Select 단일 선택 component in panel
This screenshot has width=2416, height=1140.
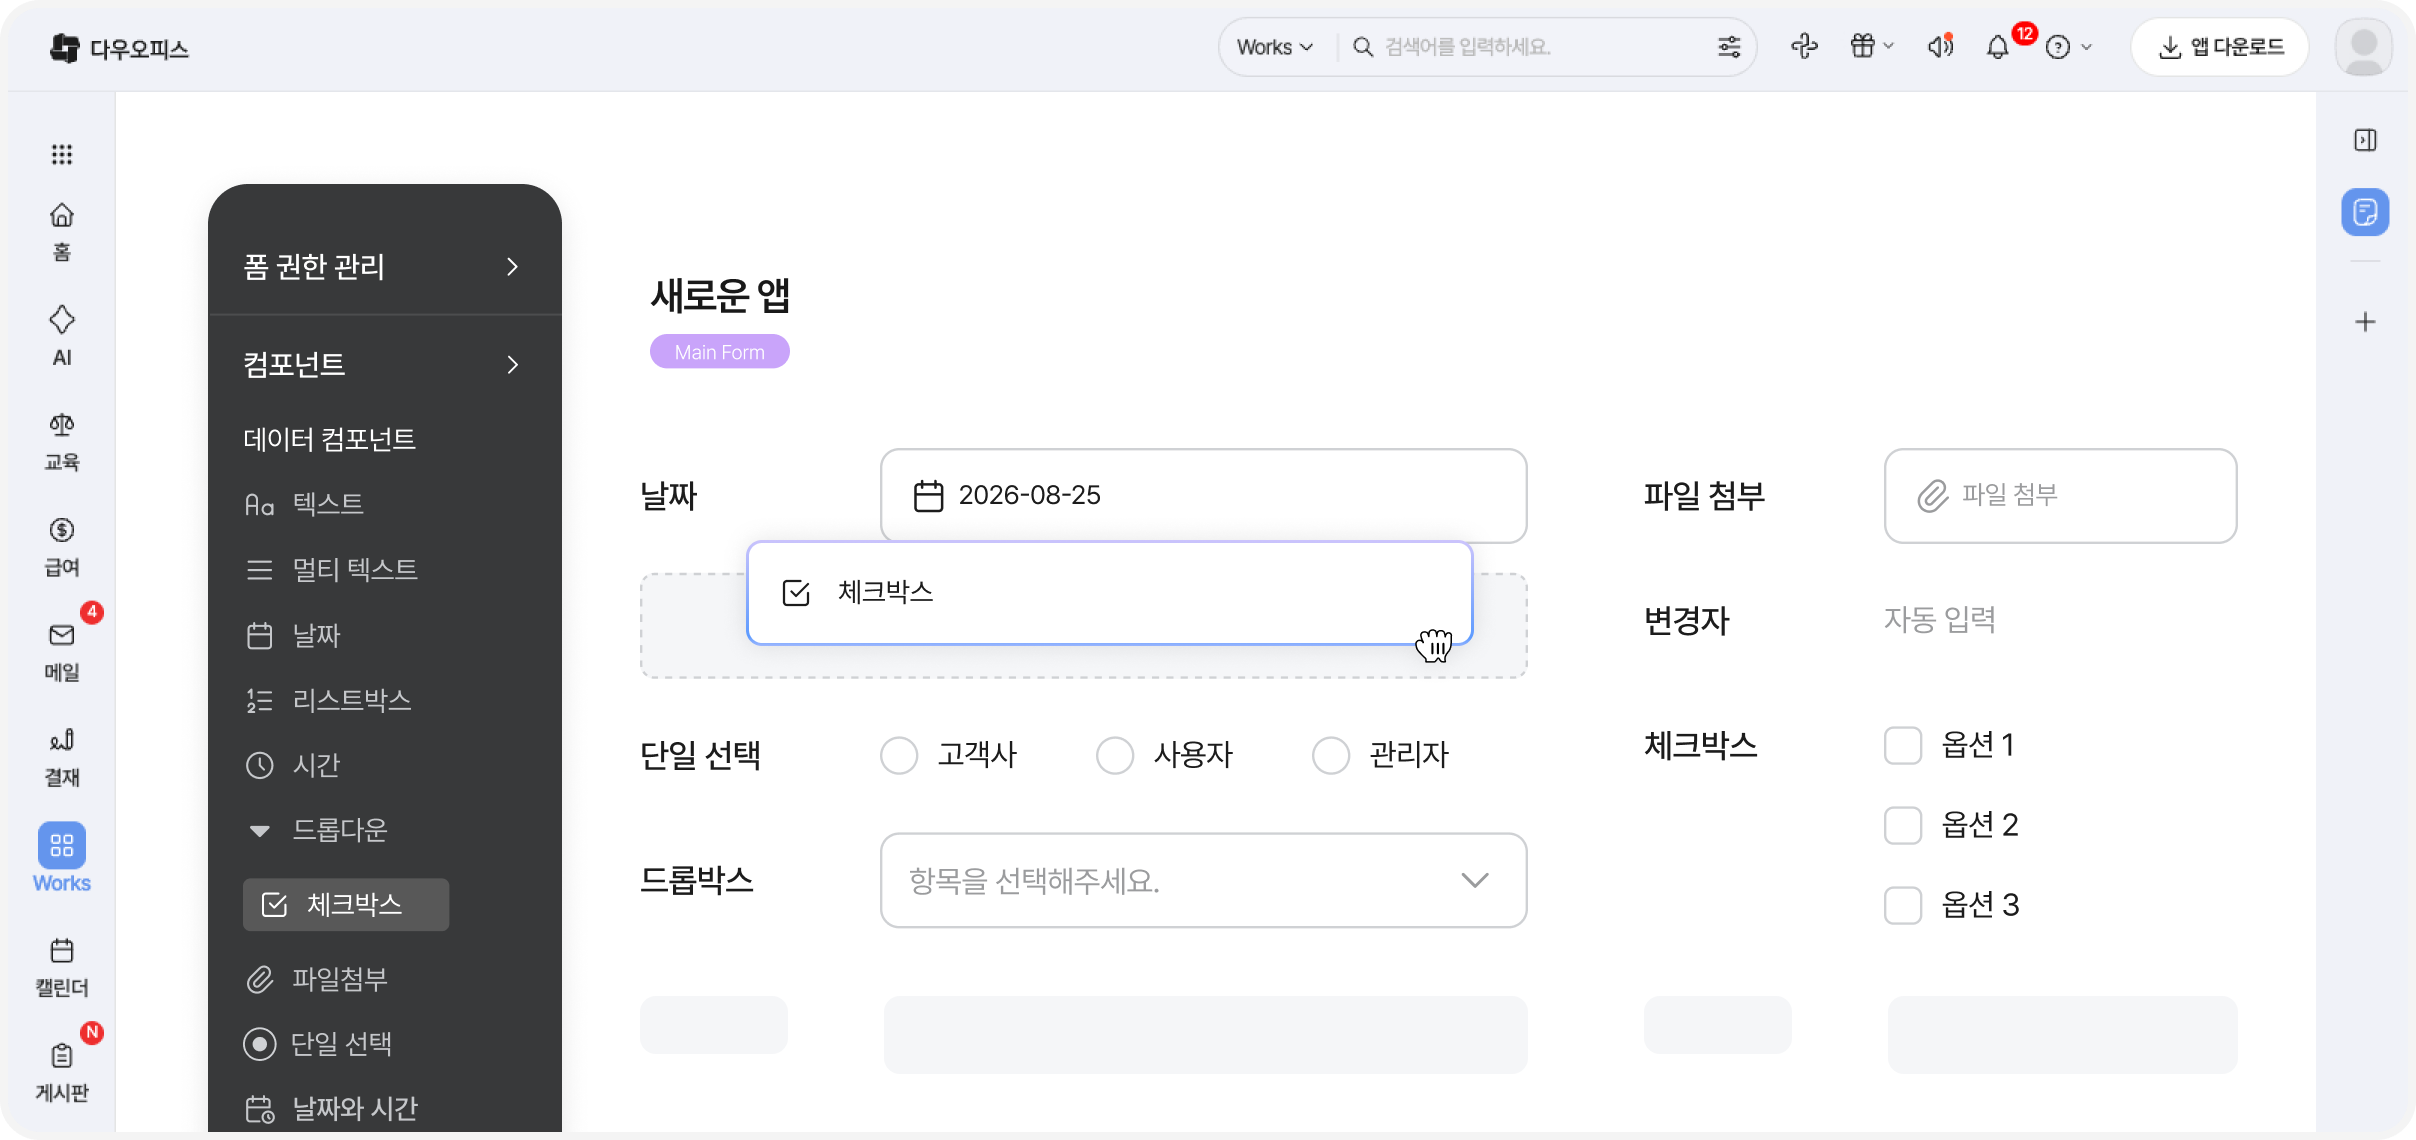coord(318,1044)
